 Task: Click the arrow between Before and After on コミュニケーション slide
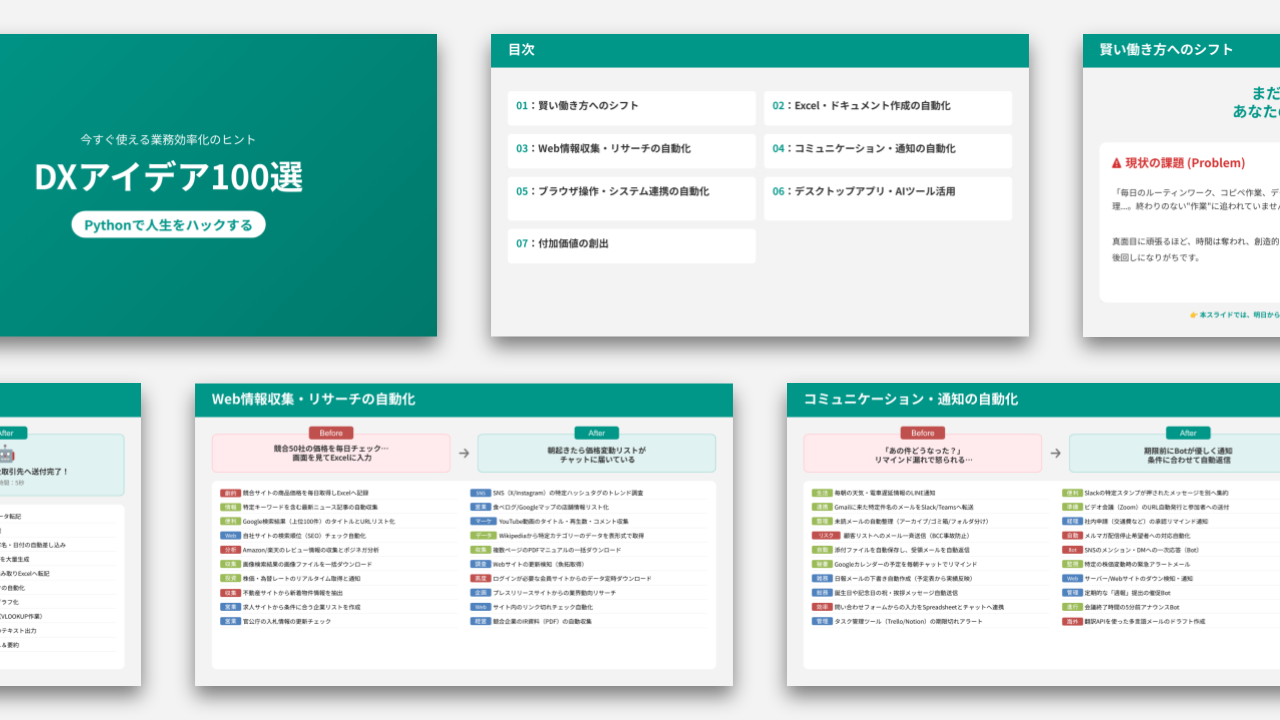1056,453
